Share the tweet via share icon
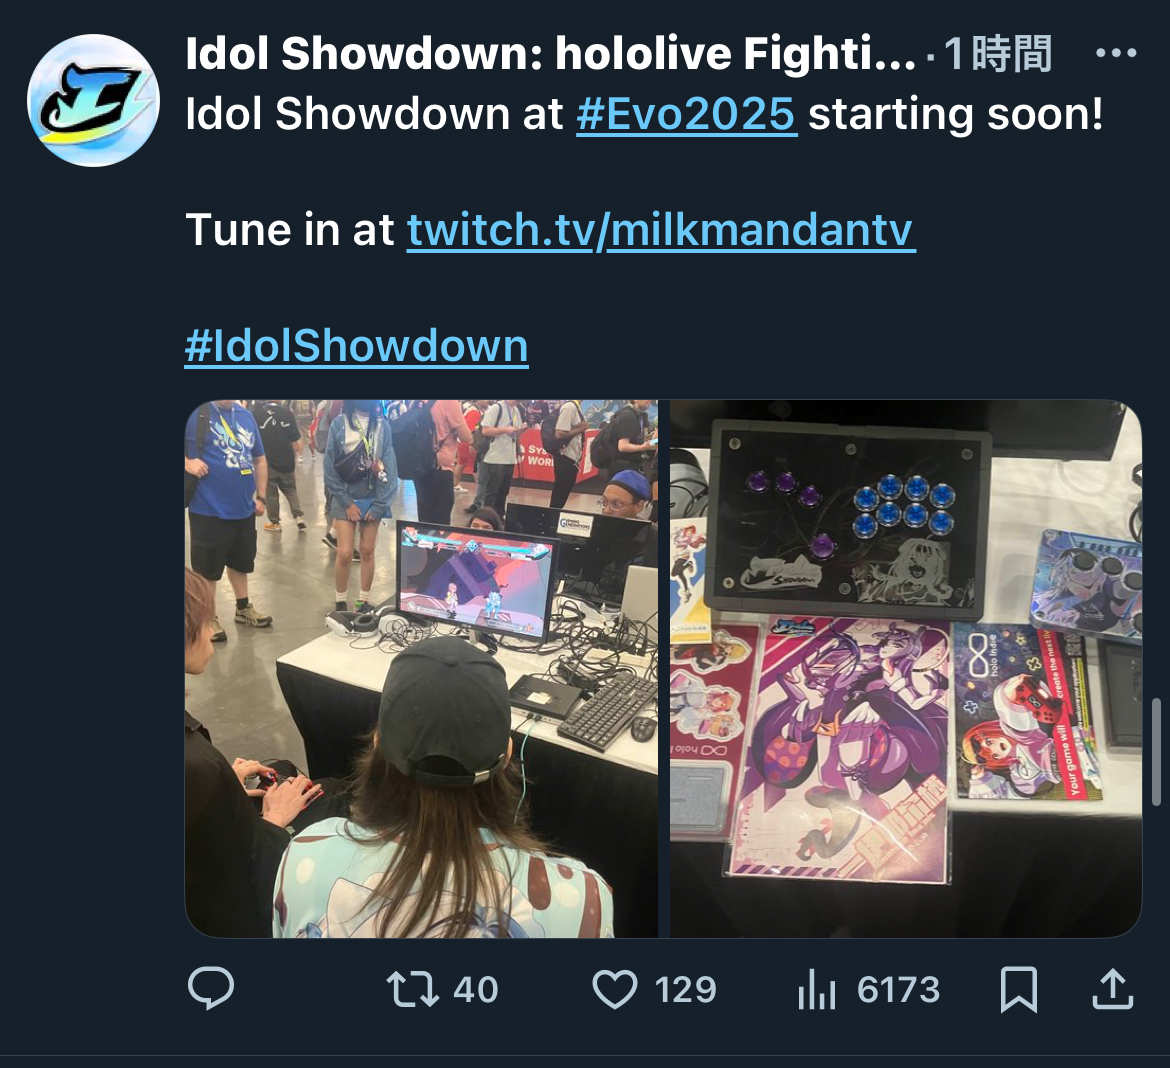The image size is (1170, 1068). point(1113,989)
